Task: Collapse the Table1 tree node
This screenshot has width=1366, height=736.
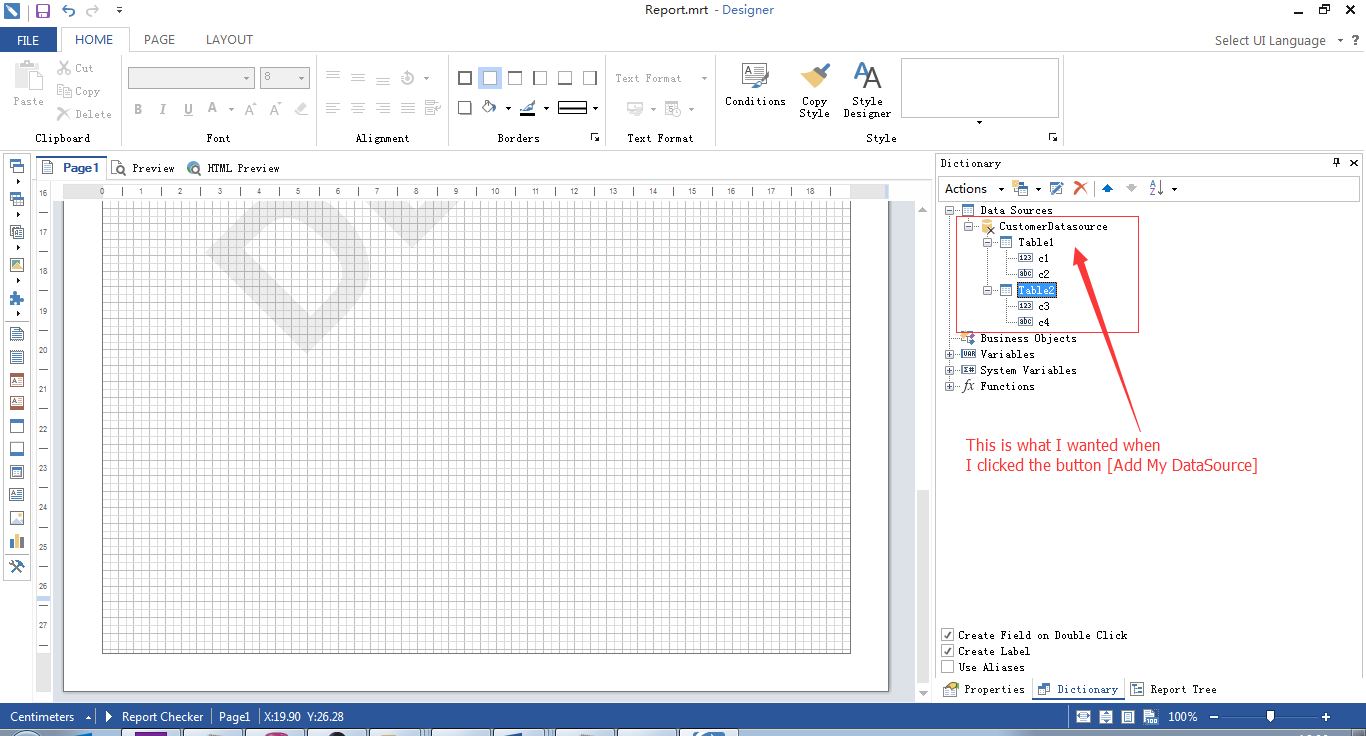Action: click(987, 242)
